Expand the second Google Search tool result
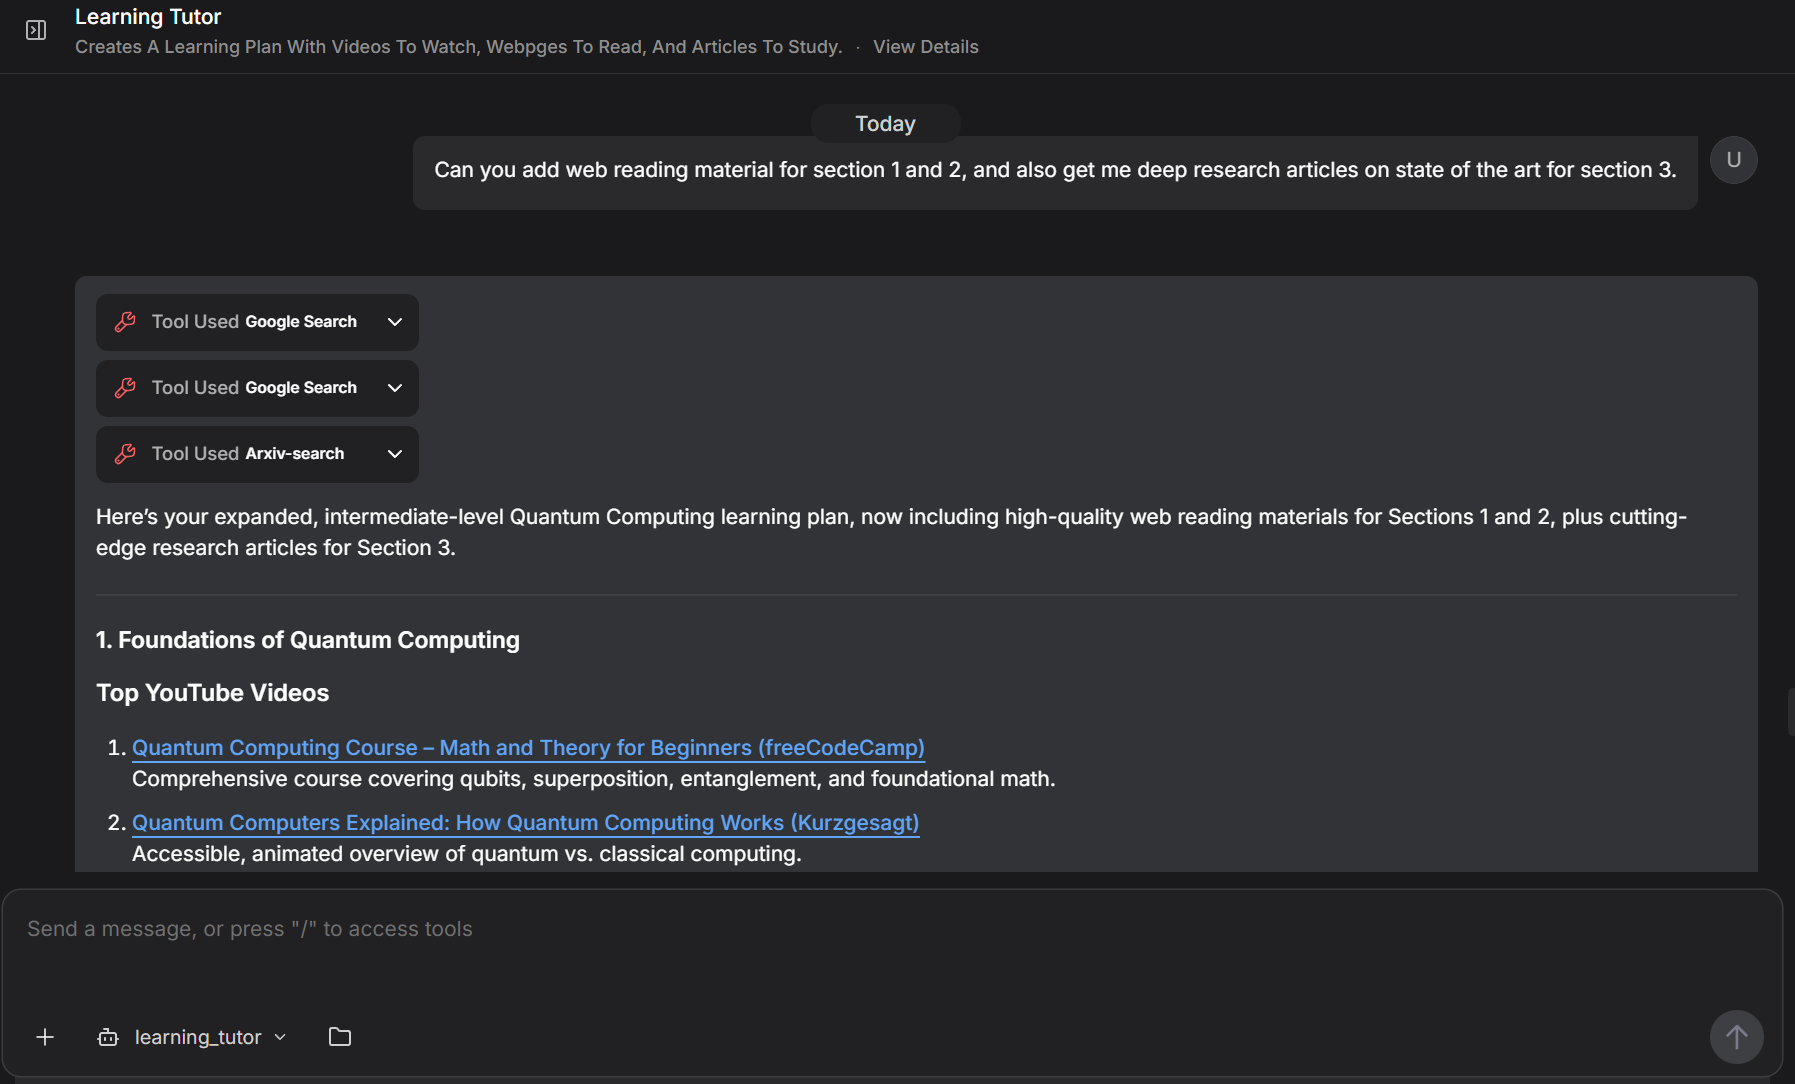 coord(395,388)
